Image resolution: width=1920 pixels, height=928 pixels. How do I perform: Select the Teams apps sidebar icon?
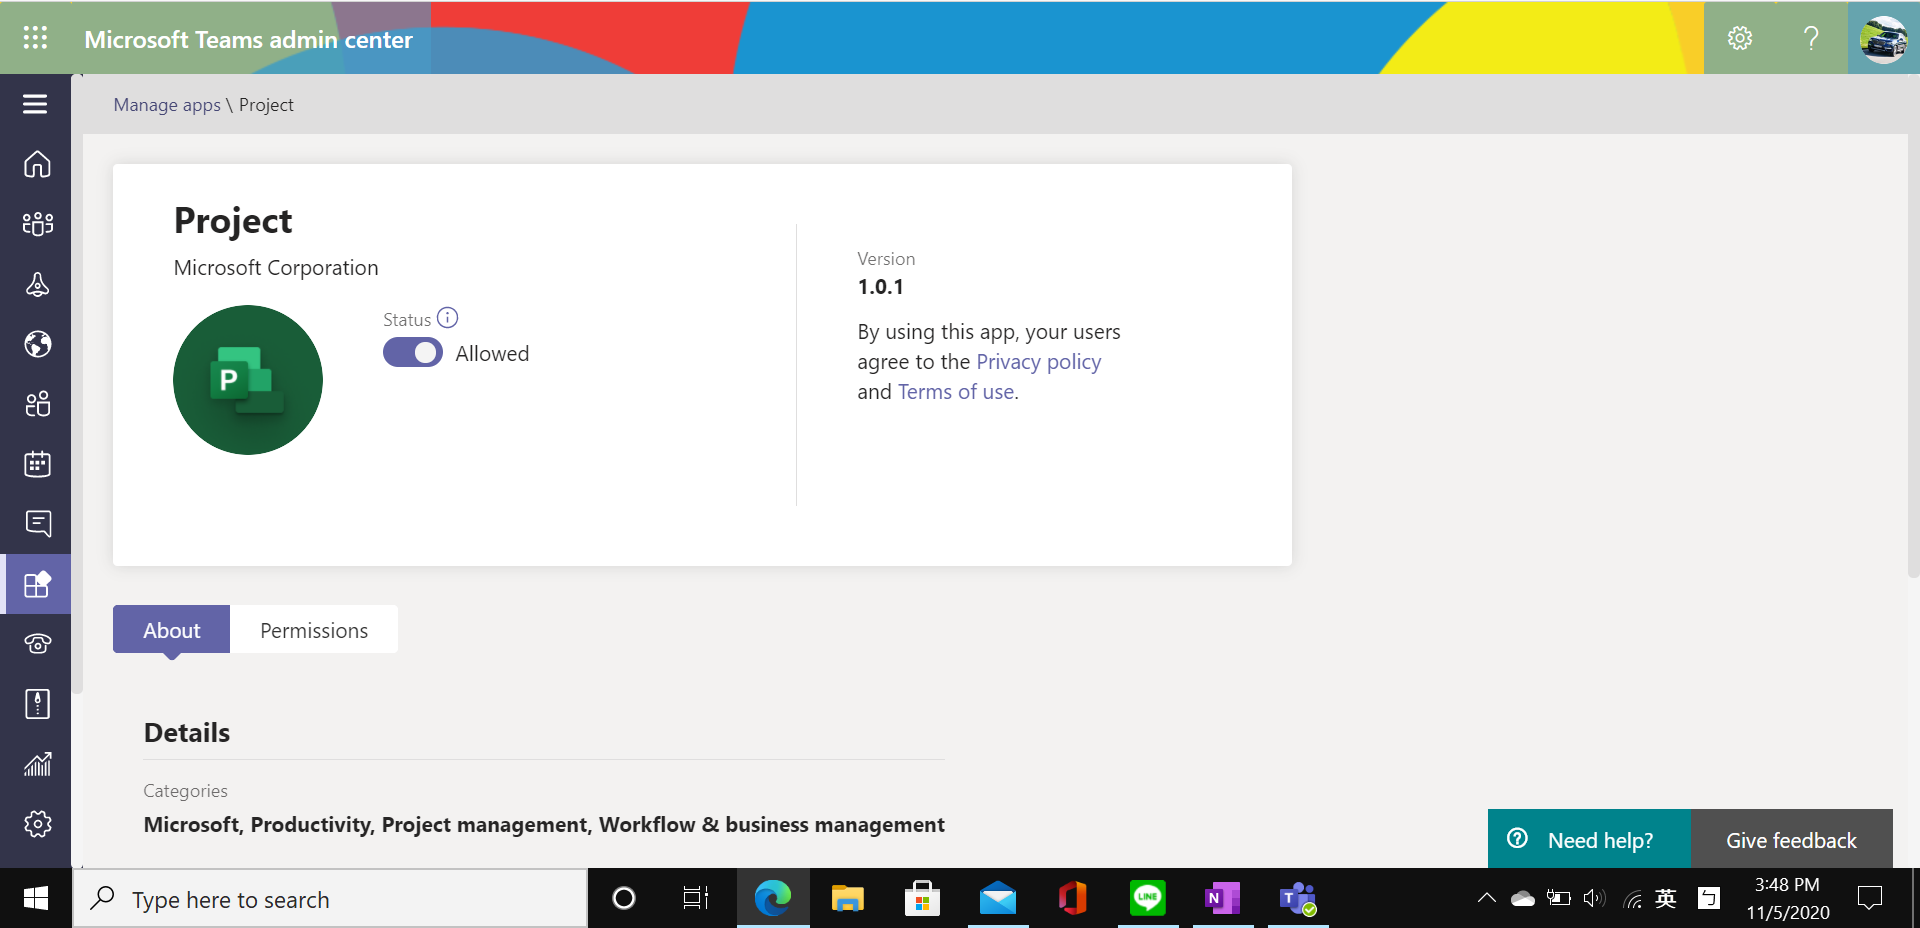[x=37, y=584]
